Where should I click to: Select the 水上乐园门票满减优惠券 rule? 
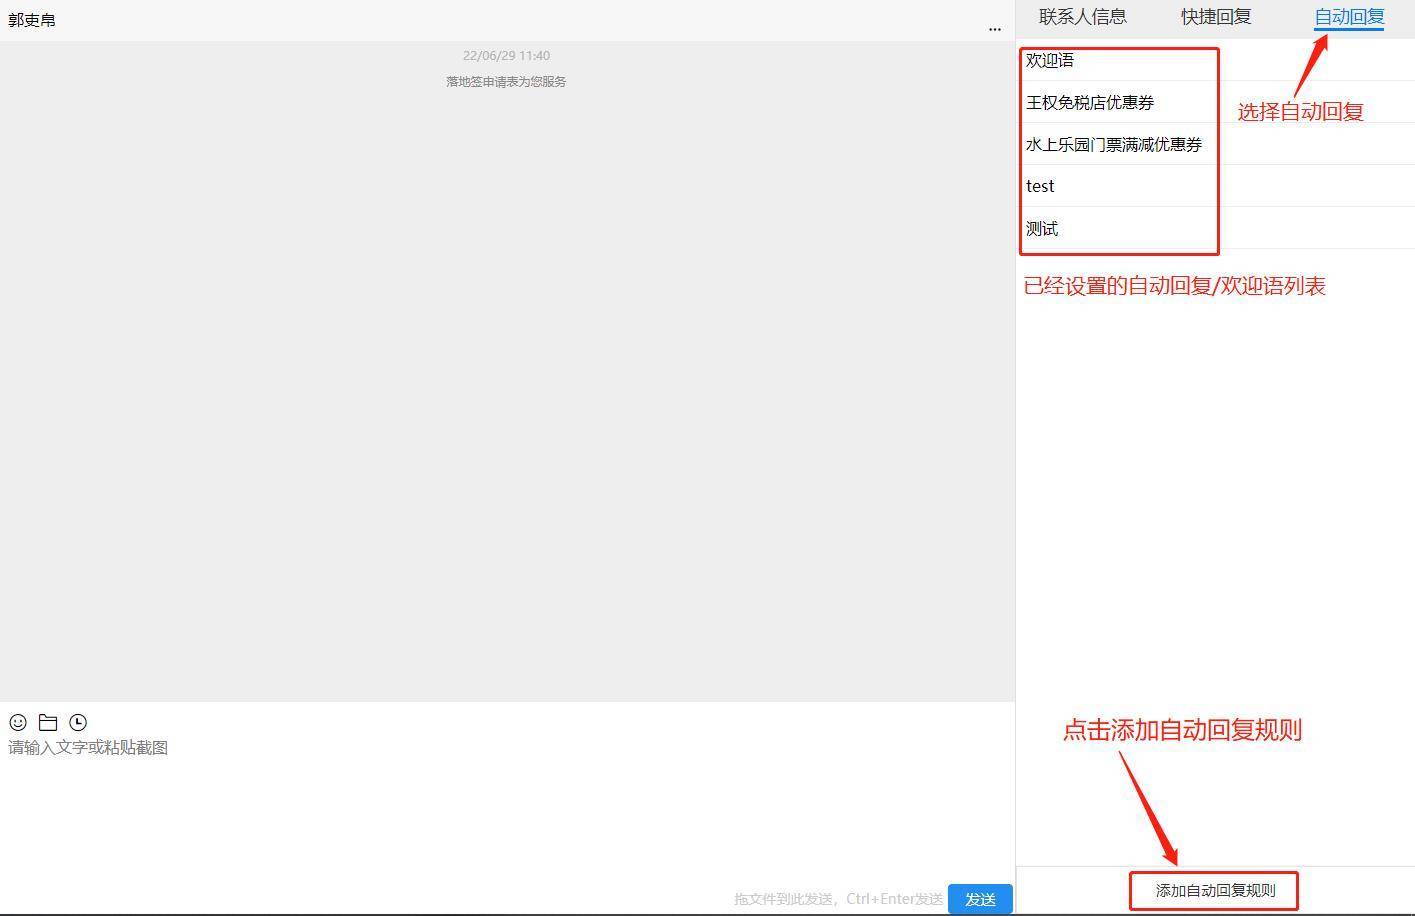[1112, 144]
